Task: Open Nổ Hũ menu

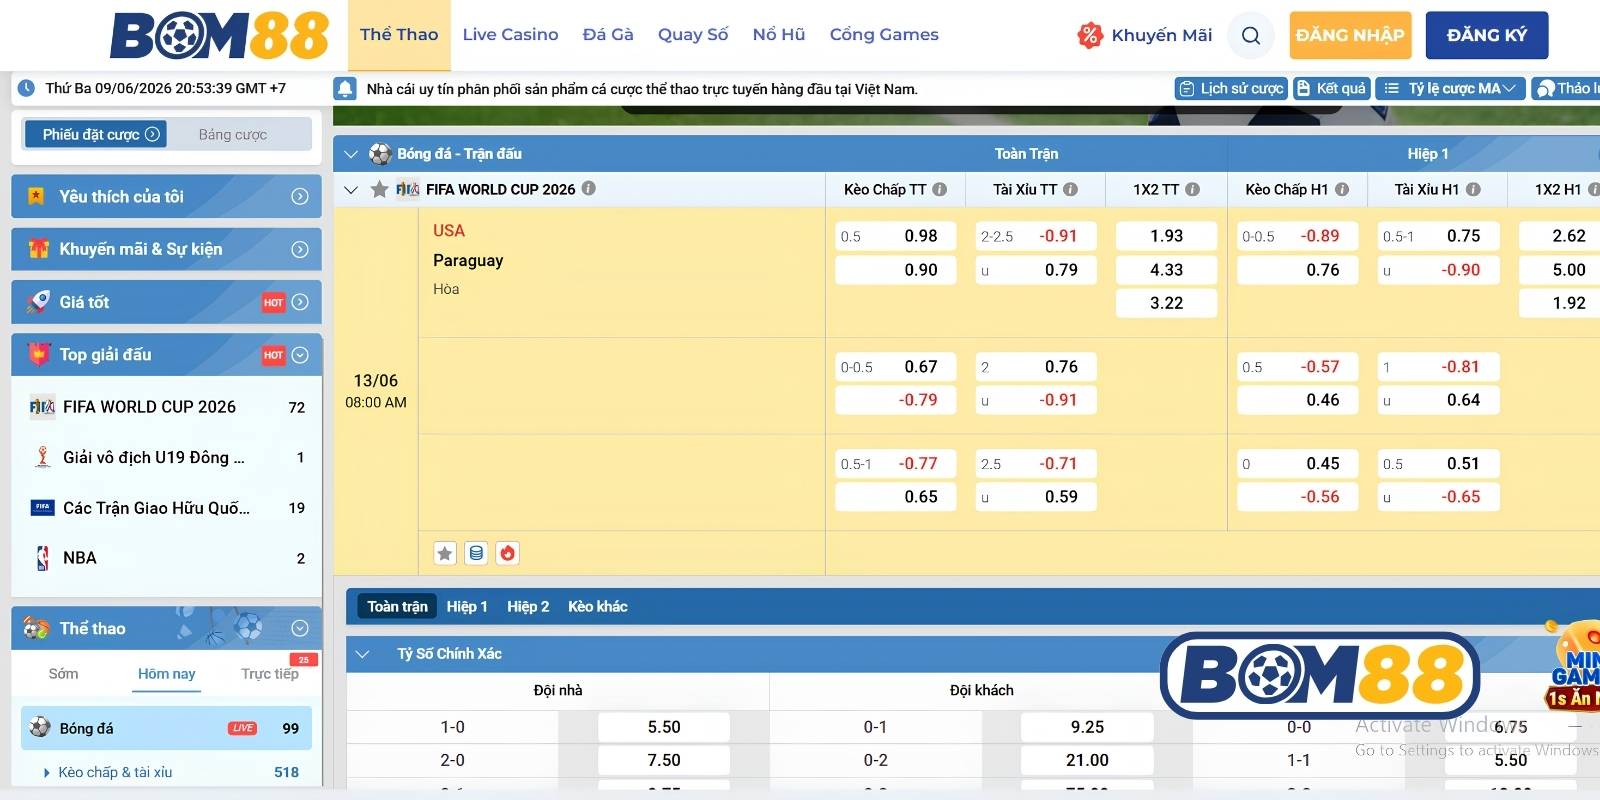Action: click(779, 35)
